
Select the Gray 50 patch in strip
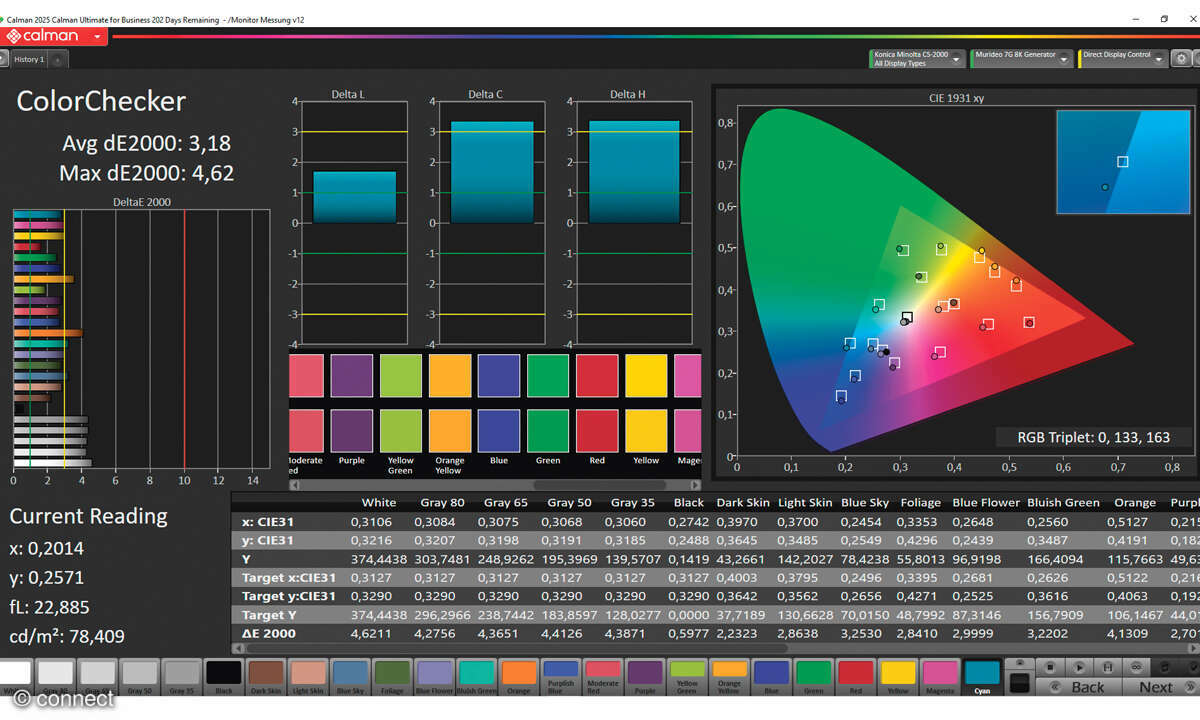tap(140, 675)
